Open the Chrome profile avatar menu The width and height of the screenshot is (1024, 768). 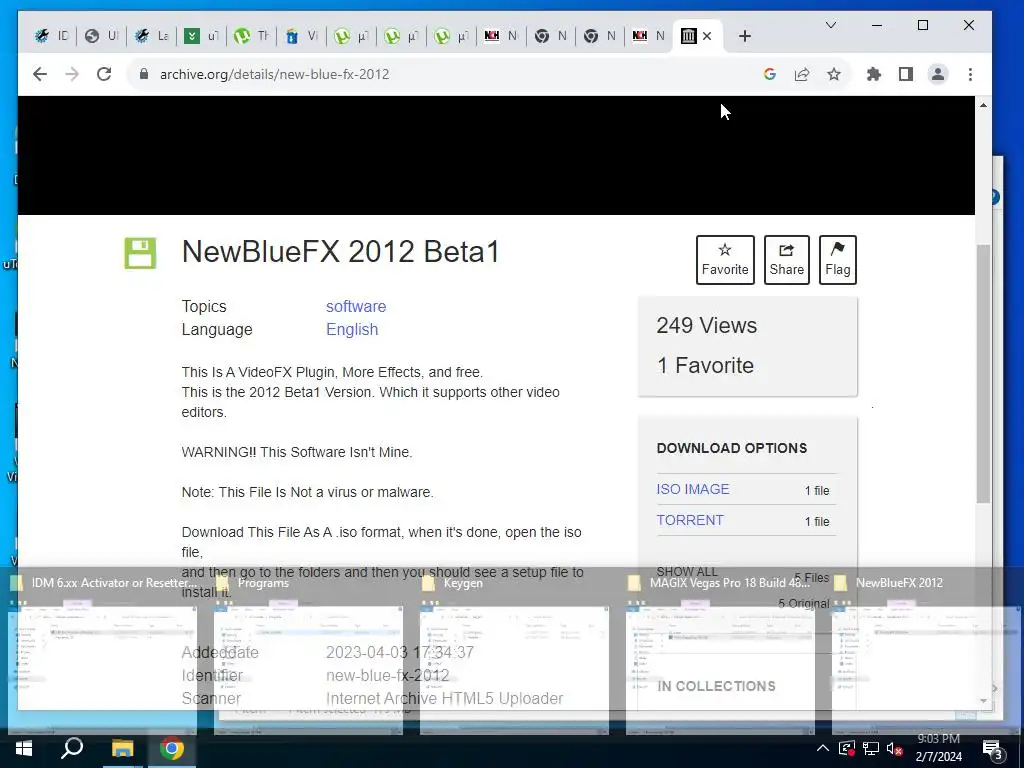pos(938,74)
